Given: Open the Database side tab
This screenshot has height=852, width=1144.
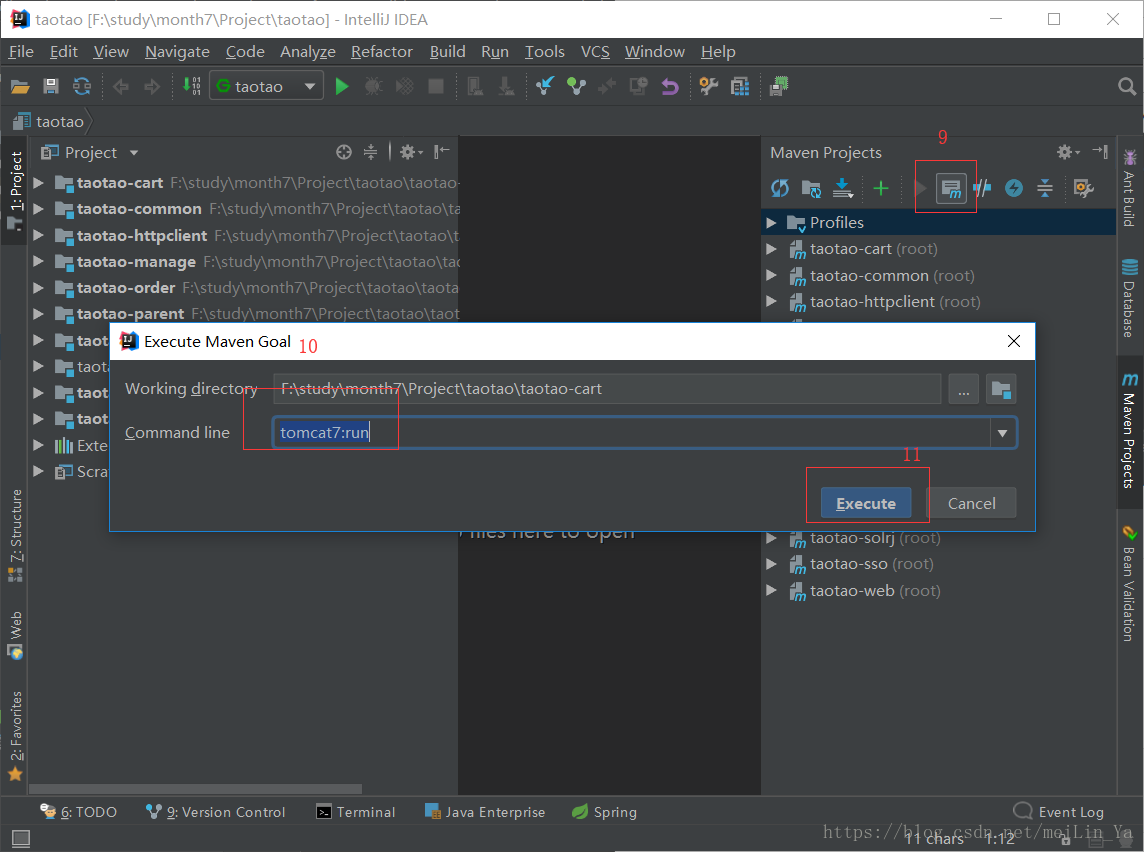Looking at the screenshot, I should tap(1129, 297).
